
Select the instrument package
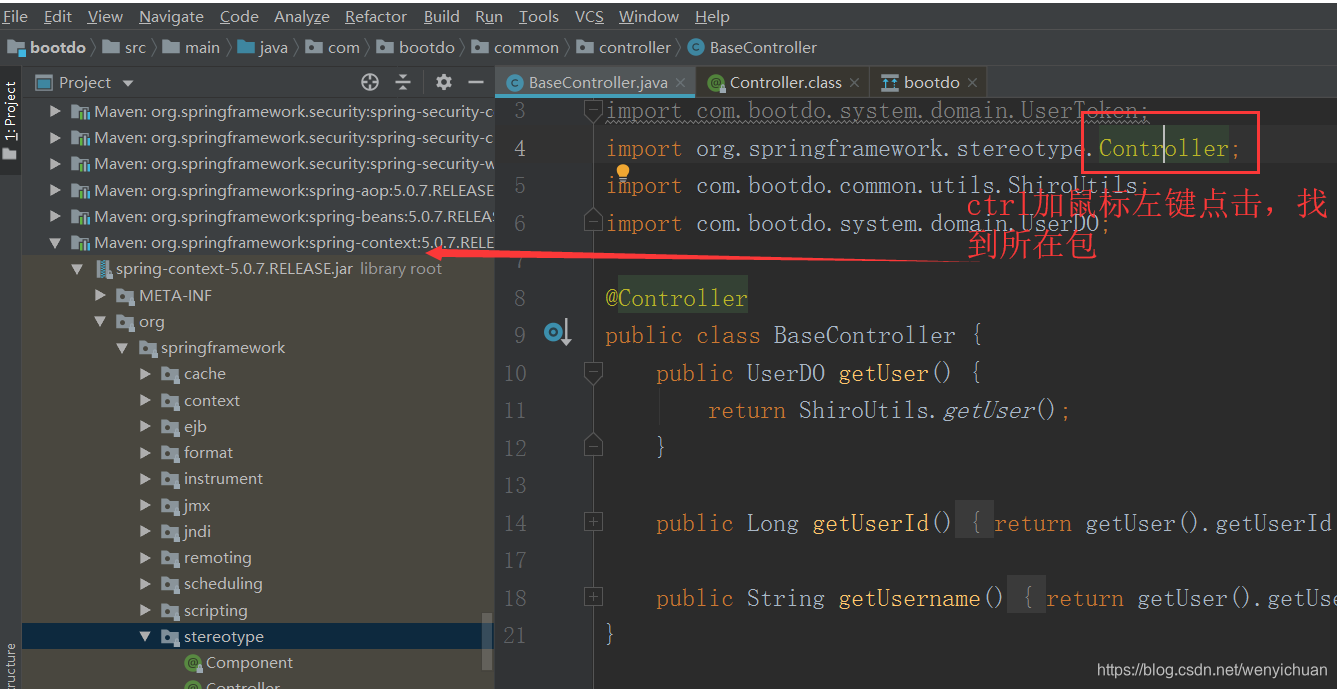tap(223, 479)
